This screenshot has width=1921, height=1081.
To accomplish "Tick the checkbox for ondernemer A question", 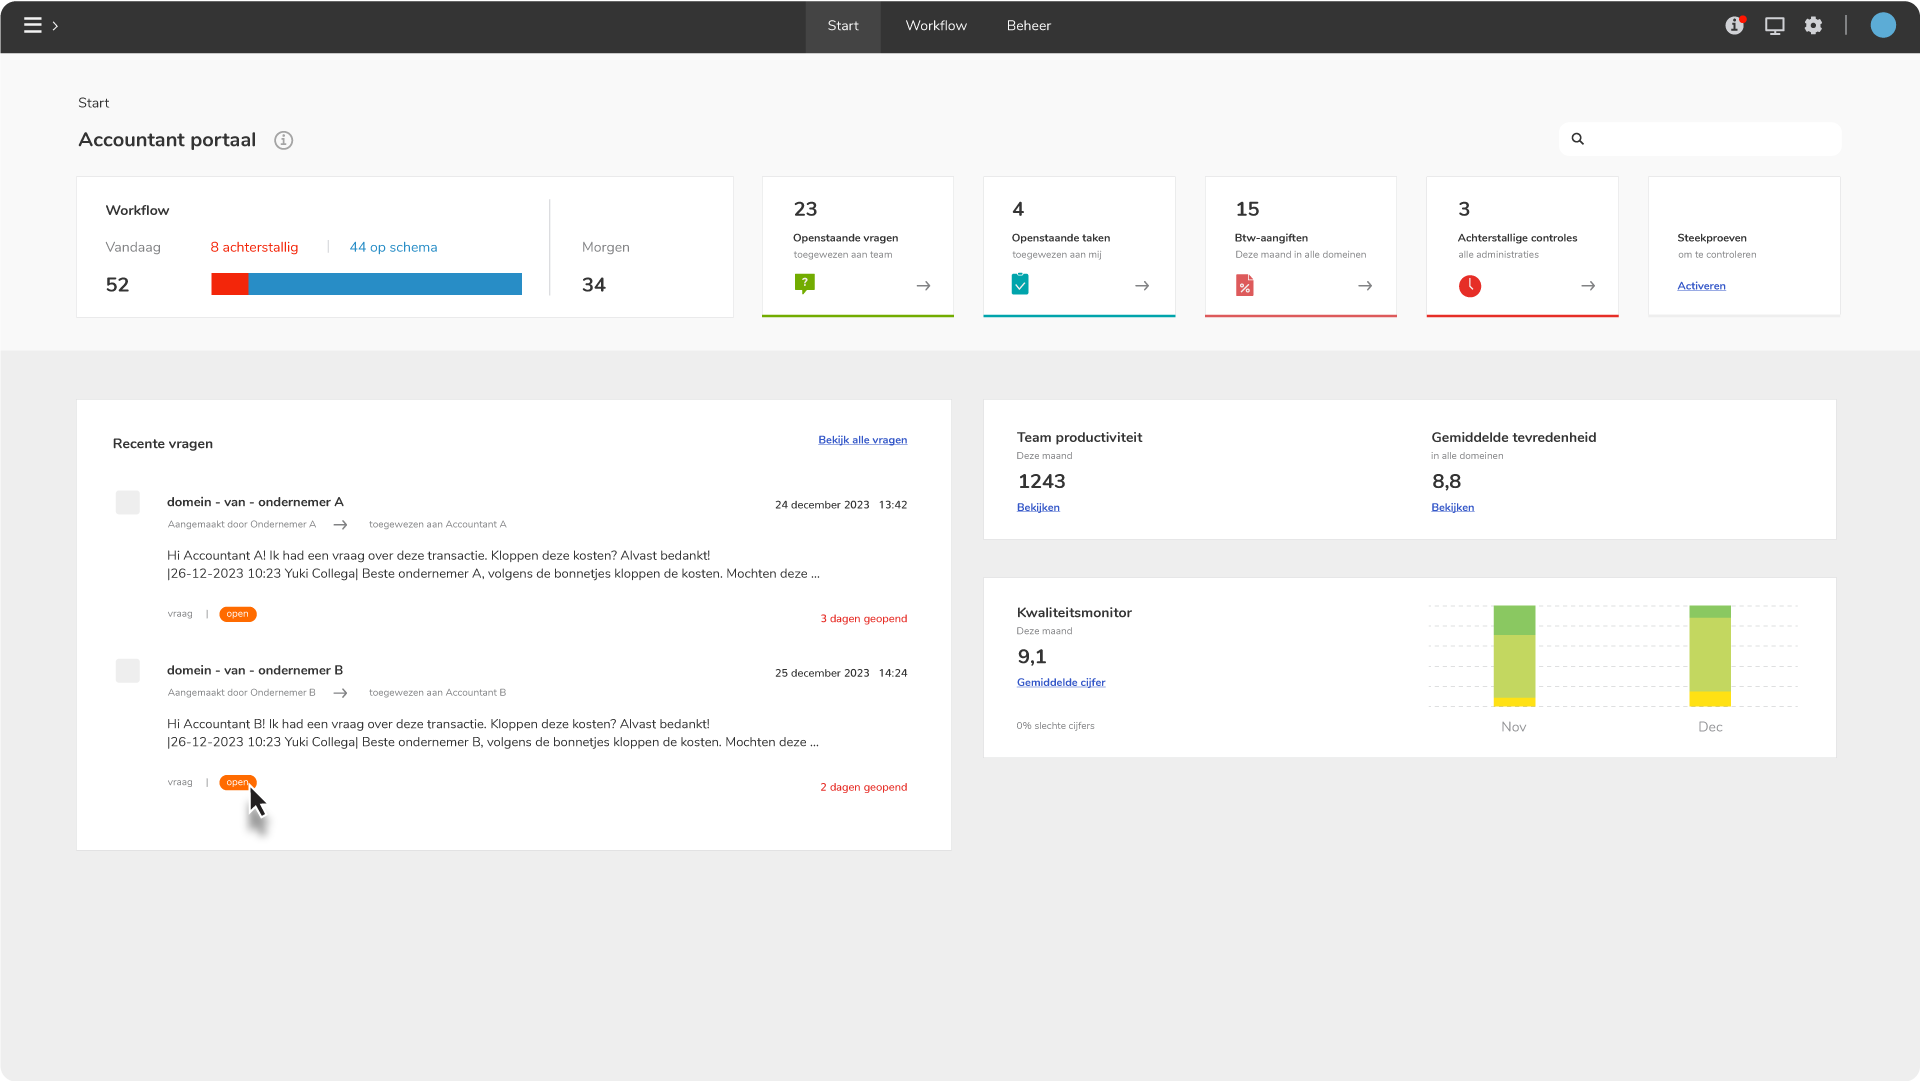I will 128,502.
